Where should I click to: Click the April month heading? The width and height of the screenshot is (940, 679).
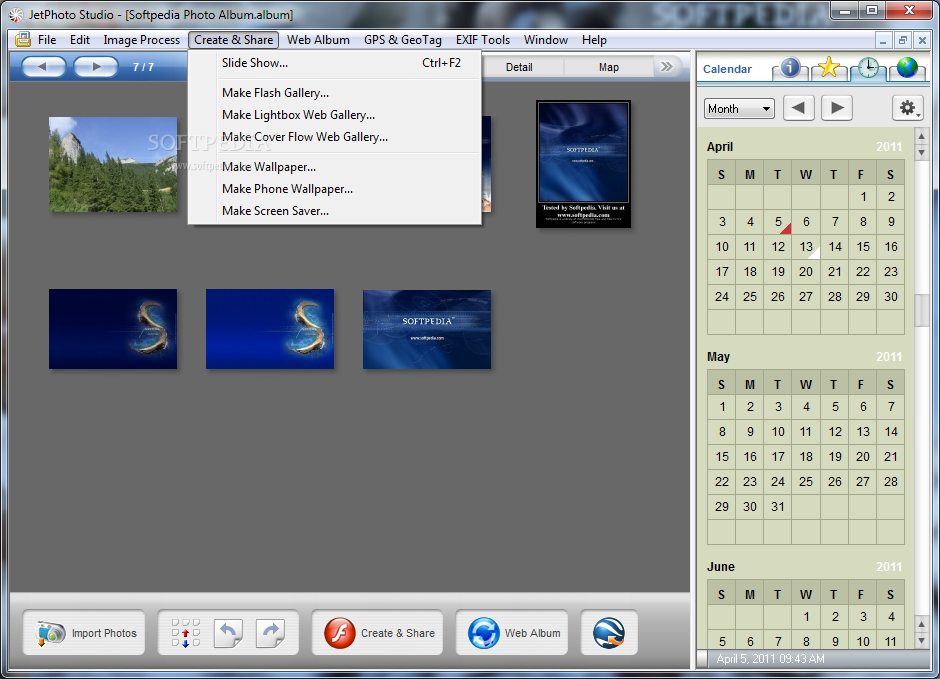click(720, 147)
